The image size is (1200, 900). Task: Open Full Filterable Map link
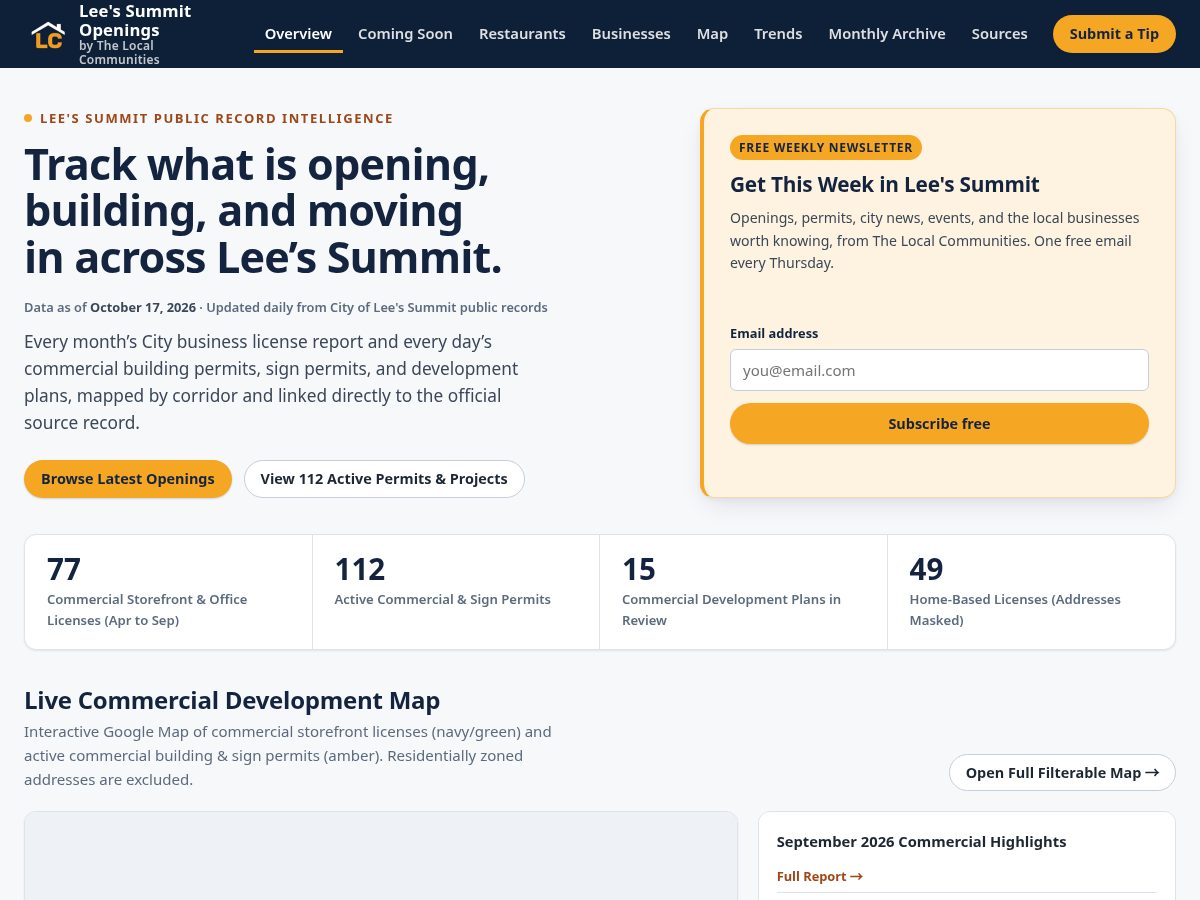point(1062,773)
